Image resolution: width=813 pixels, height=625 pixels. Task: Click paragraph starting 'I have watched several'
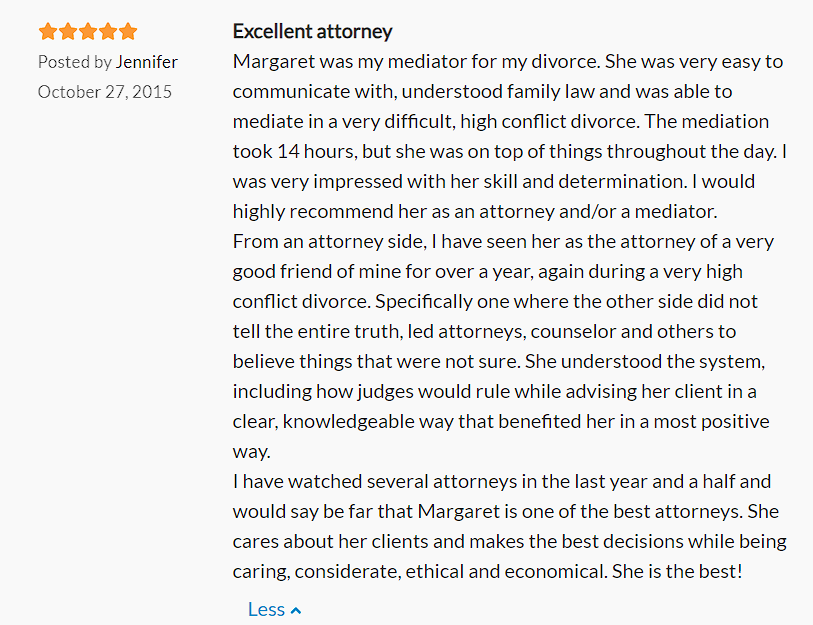pos(510,526)
